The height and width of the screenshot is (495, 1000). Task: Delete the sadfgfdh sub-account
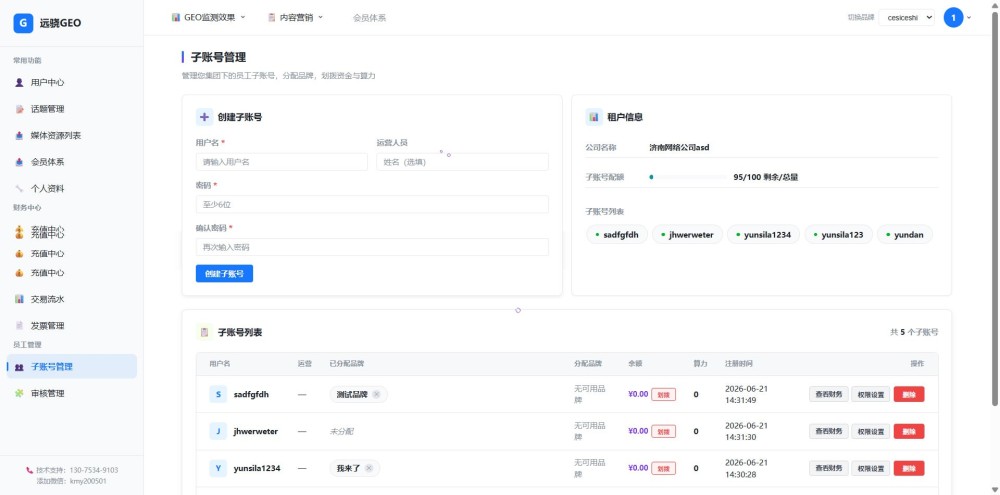[909, 394]
